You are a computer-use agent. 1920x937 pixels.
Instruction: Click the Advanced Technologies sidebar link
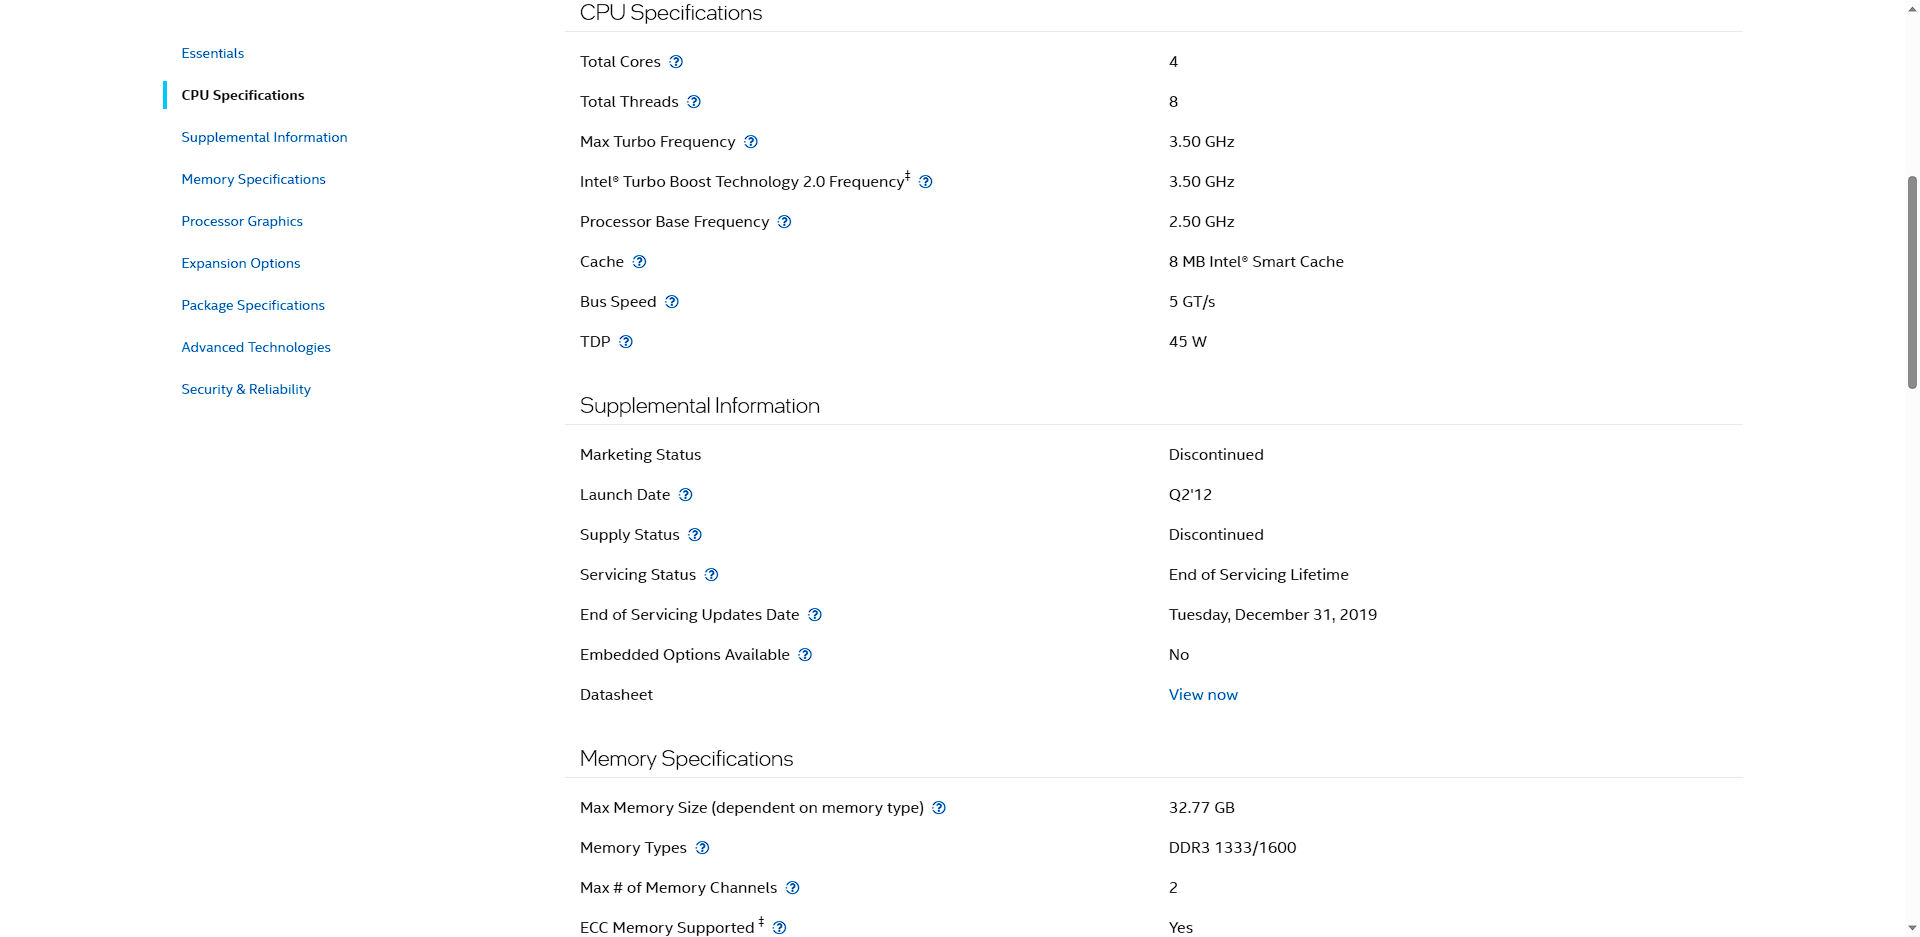tap(256, 347)
